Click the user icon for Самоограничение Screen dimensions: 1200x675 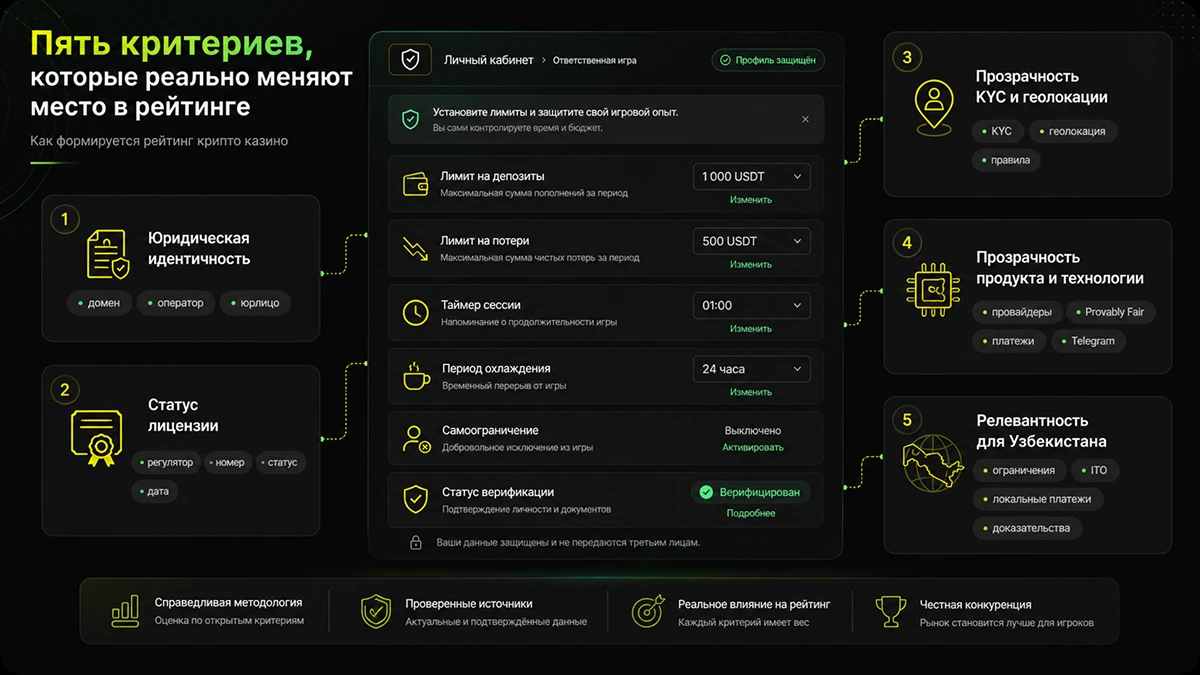click(x=416, y=438)
